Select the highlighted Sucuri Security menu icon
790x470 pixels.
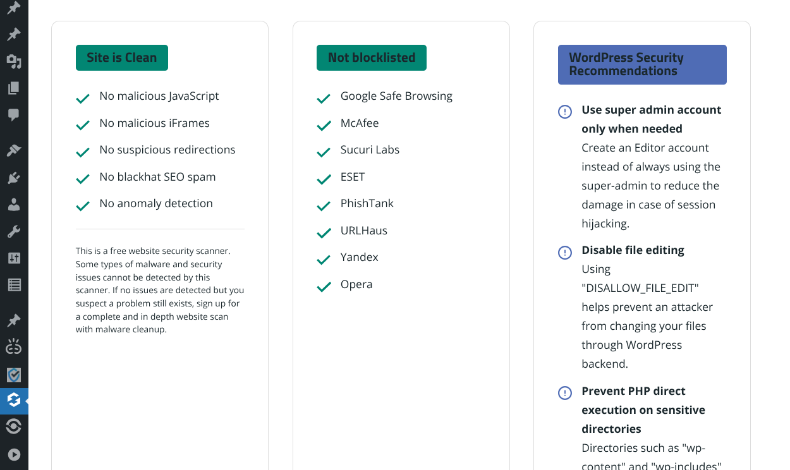point(14,400)
